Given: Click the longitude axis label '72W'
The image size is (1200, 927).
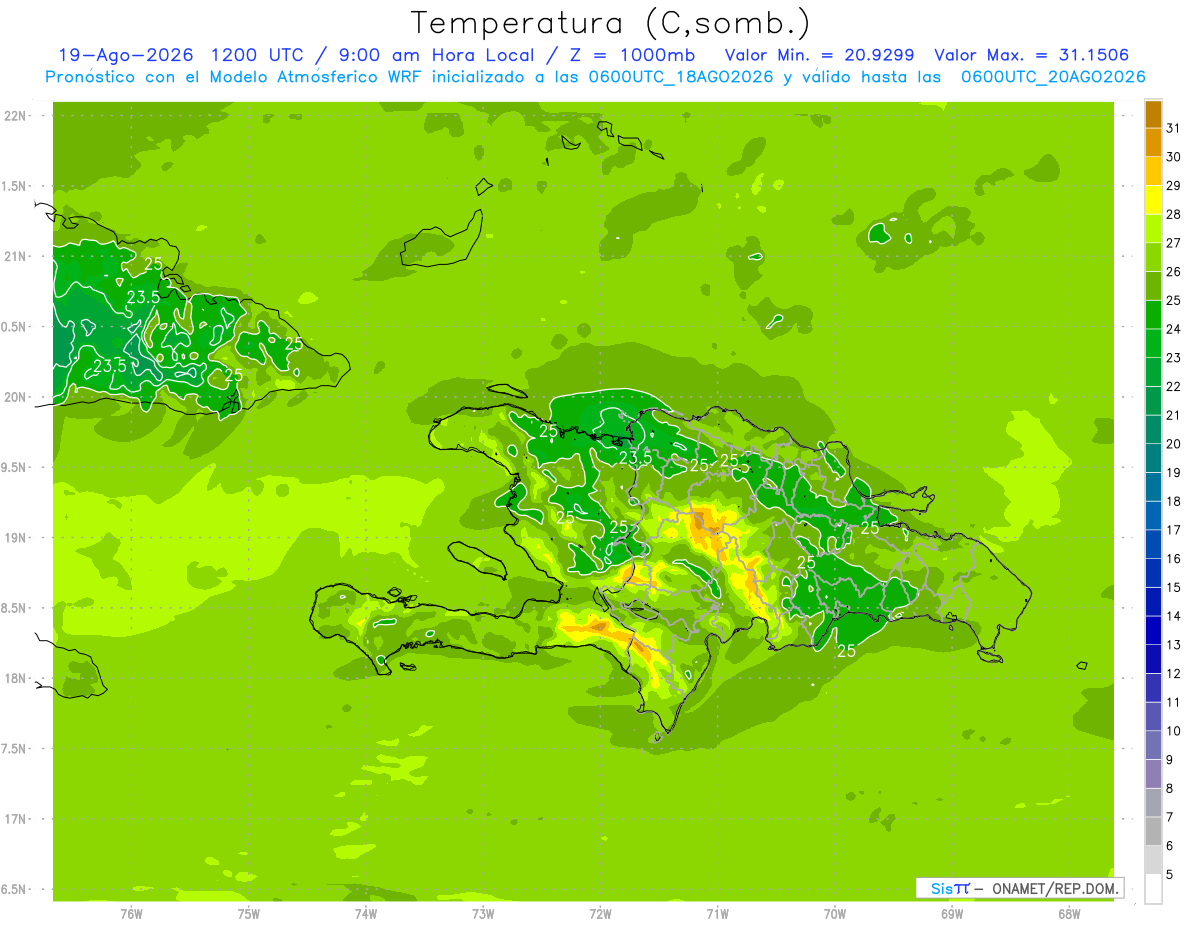Looking at the screenshot, I should pos(601,915).
